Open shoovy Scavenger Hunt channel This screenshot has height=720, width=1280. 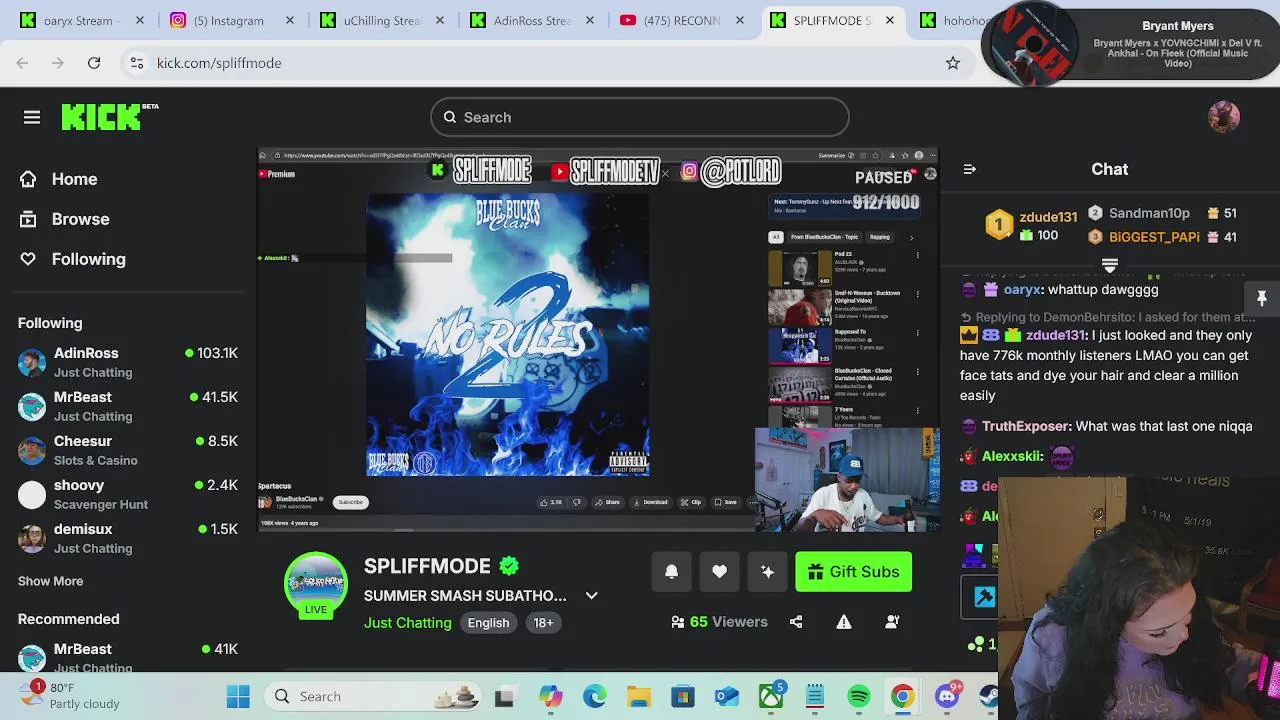(128, 494)
